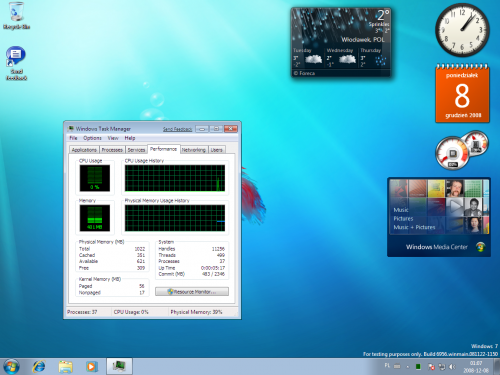Click the volume speaker tray icon
This screenshot has width=500, height=375.
tap(452, 367)
